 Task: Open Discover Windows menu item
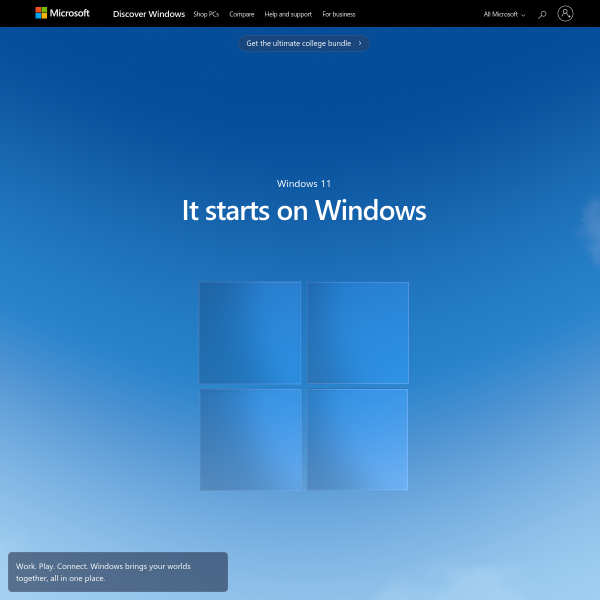tap(149, 14)
